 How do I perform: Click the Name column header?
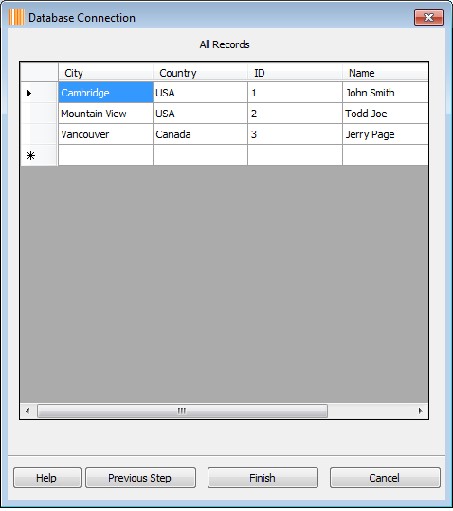pyautogui.click(x=385, y=72)
